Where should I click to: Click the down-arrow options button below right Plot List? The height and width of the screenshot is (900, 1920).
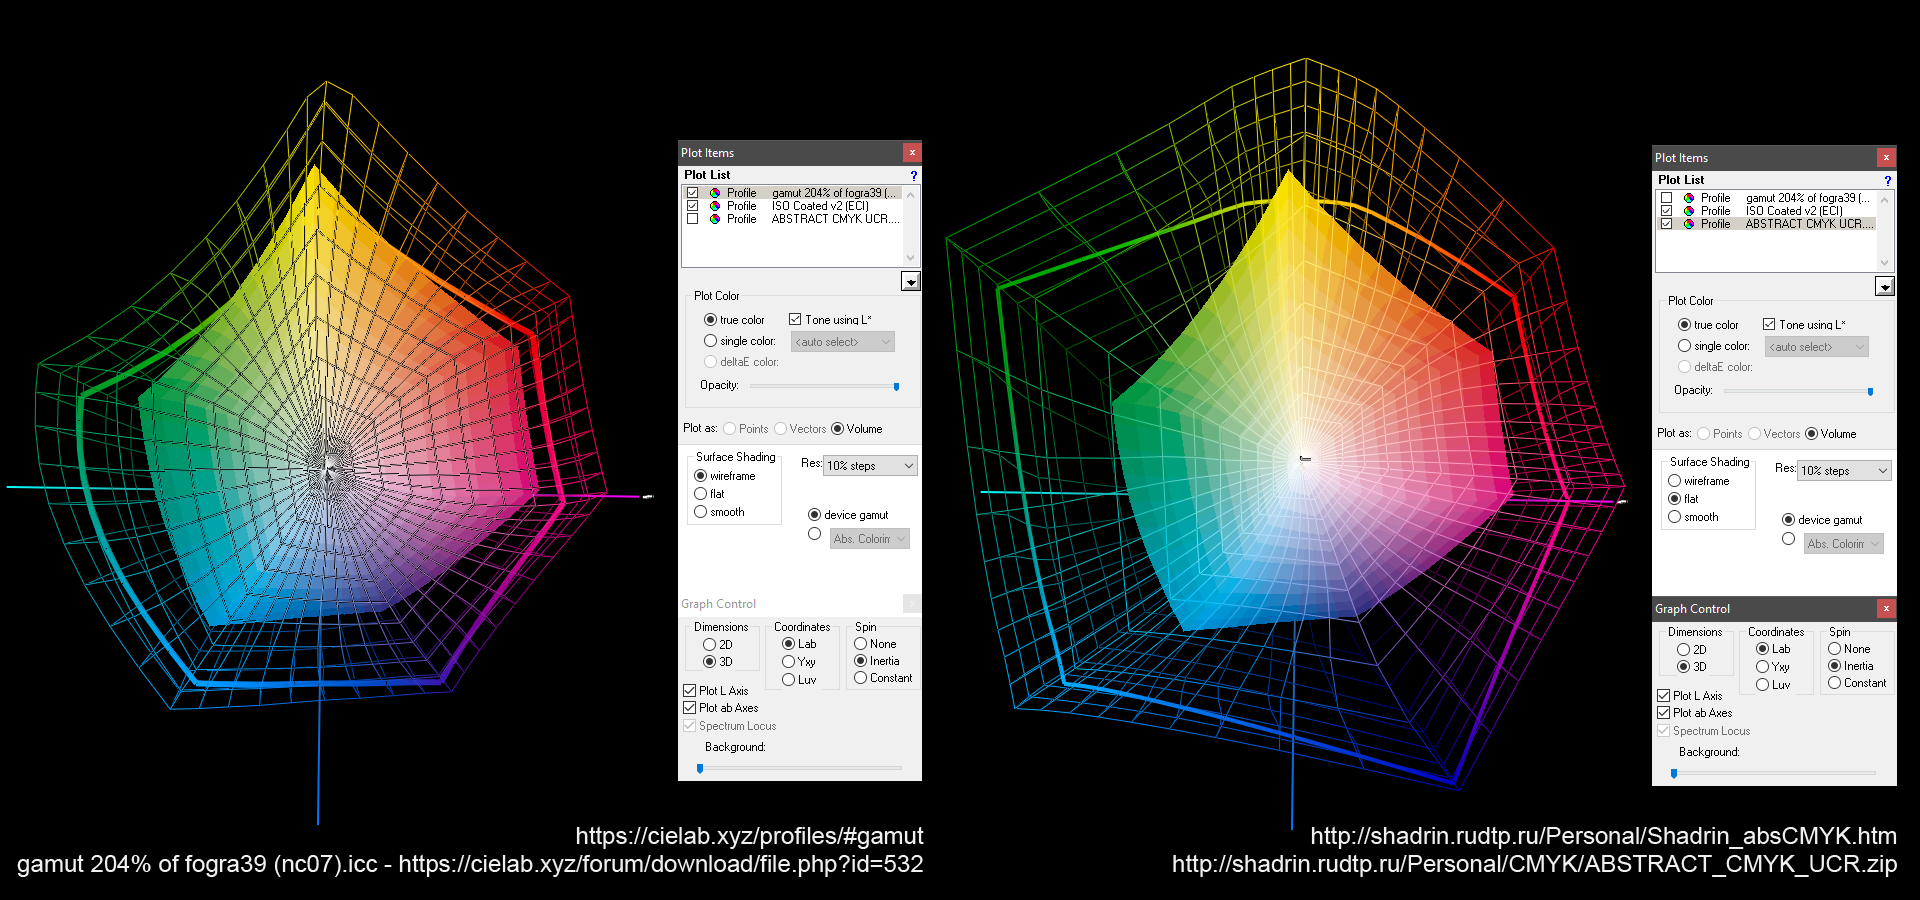pyautogui.click(x=1884, y=287)
